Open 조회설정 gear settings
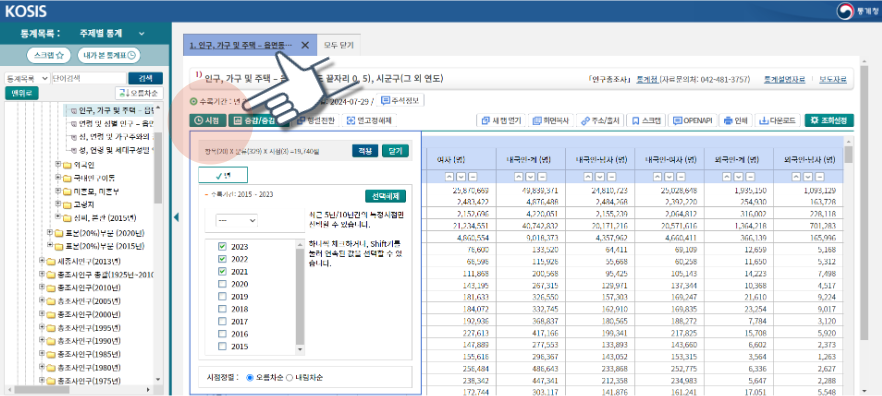Viewport: 882px width, 396px height. click(829, 120)
